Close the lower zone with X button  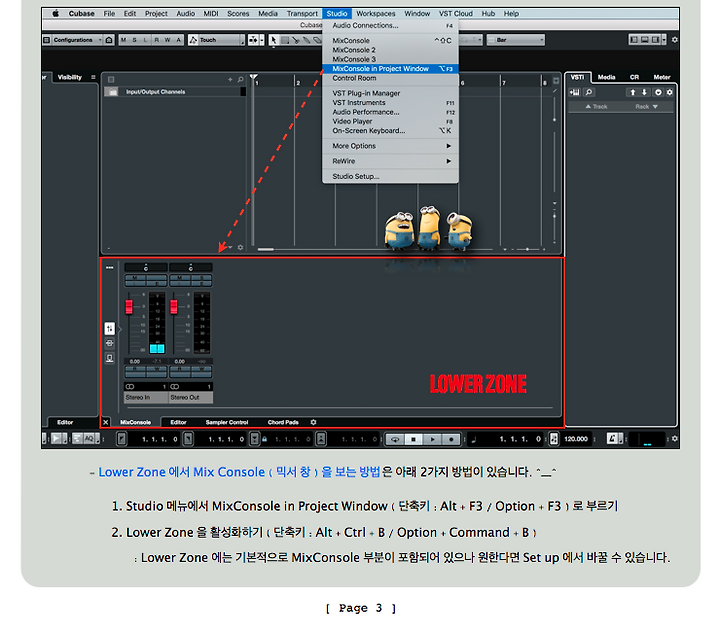[x=106, y=422]
